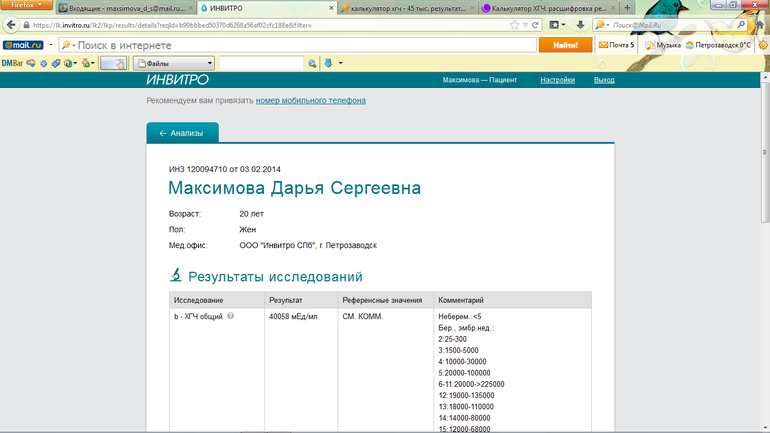Switch to the Входящие mail.ru tab
Viewport: 770px width, 433px height.
click(126, 8)
